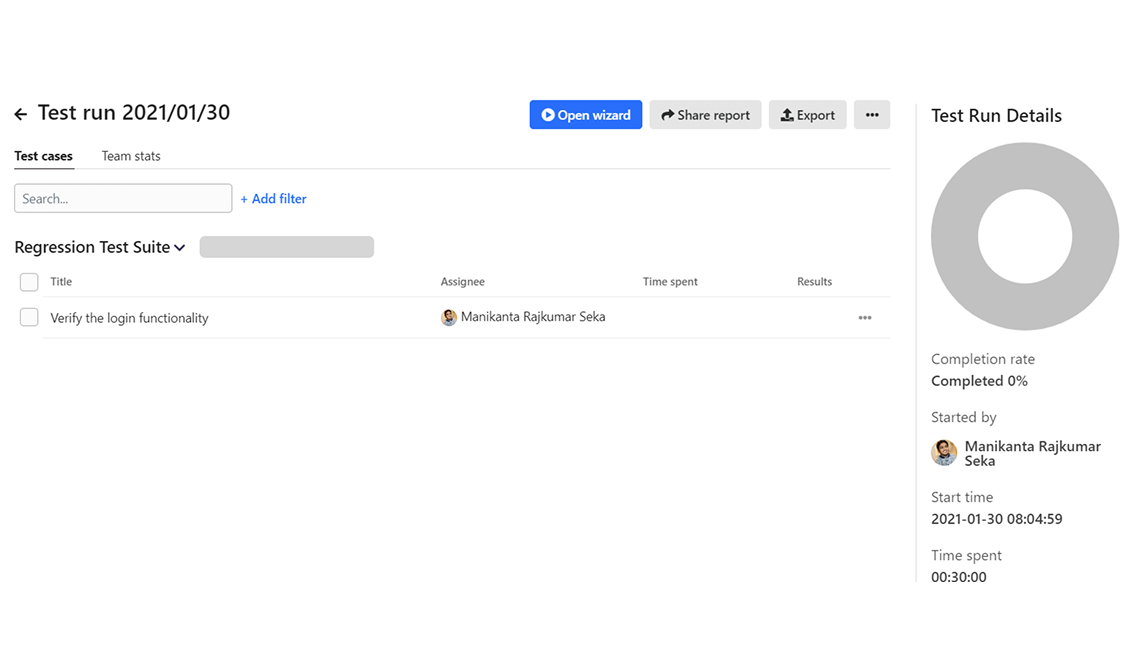
Task: Click the gray completion donut chart
Action: (1025, 172)
